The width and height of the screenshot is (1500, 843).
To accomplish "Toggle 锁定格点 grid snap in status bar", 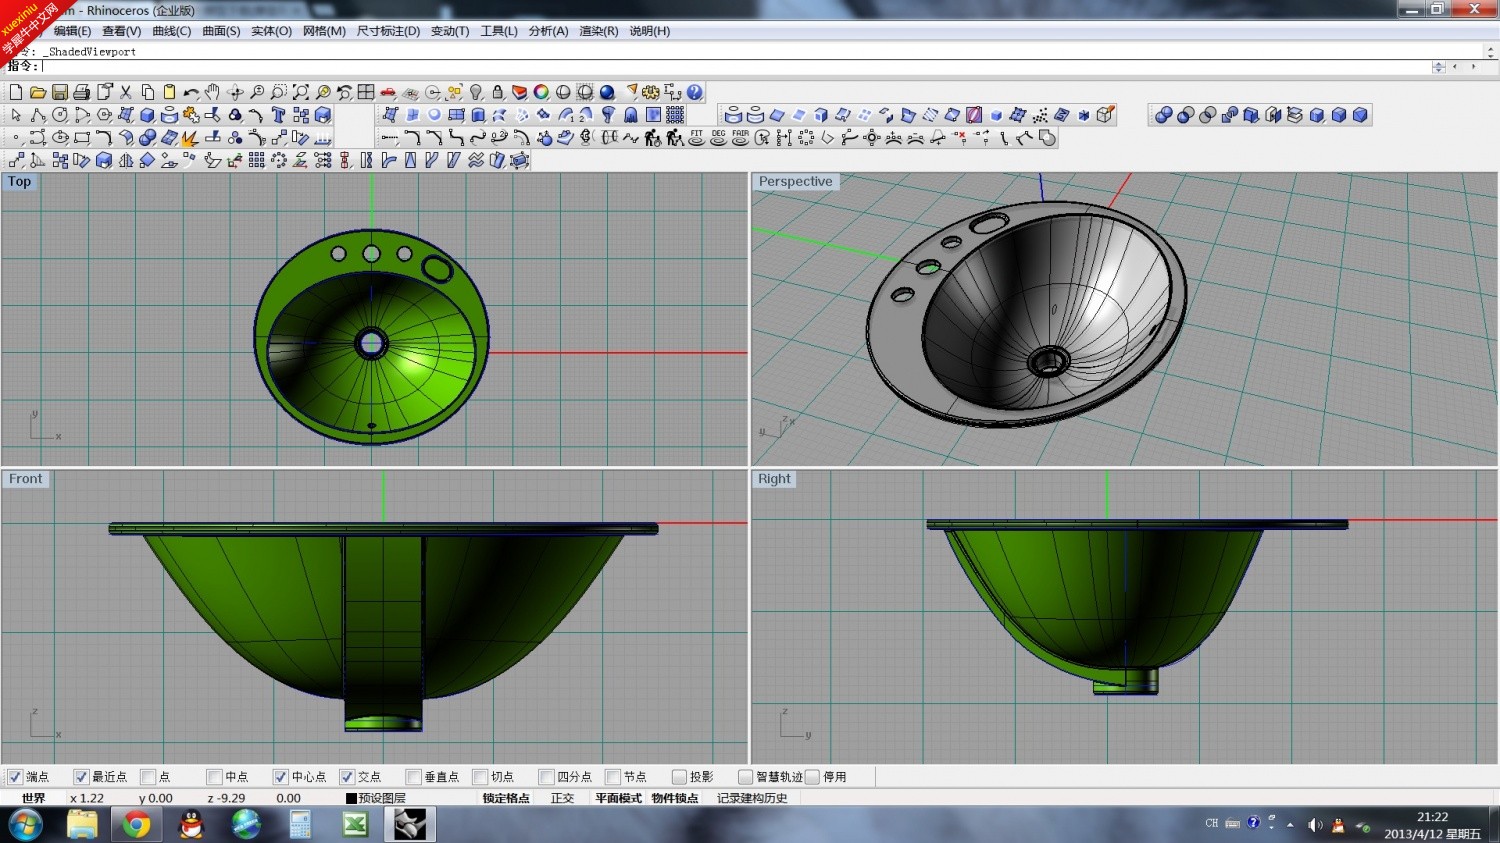I will coord(506,798).
